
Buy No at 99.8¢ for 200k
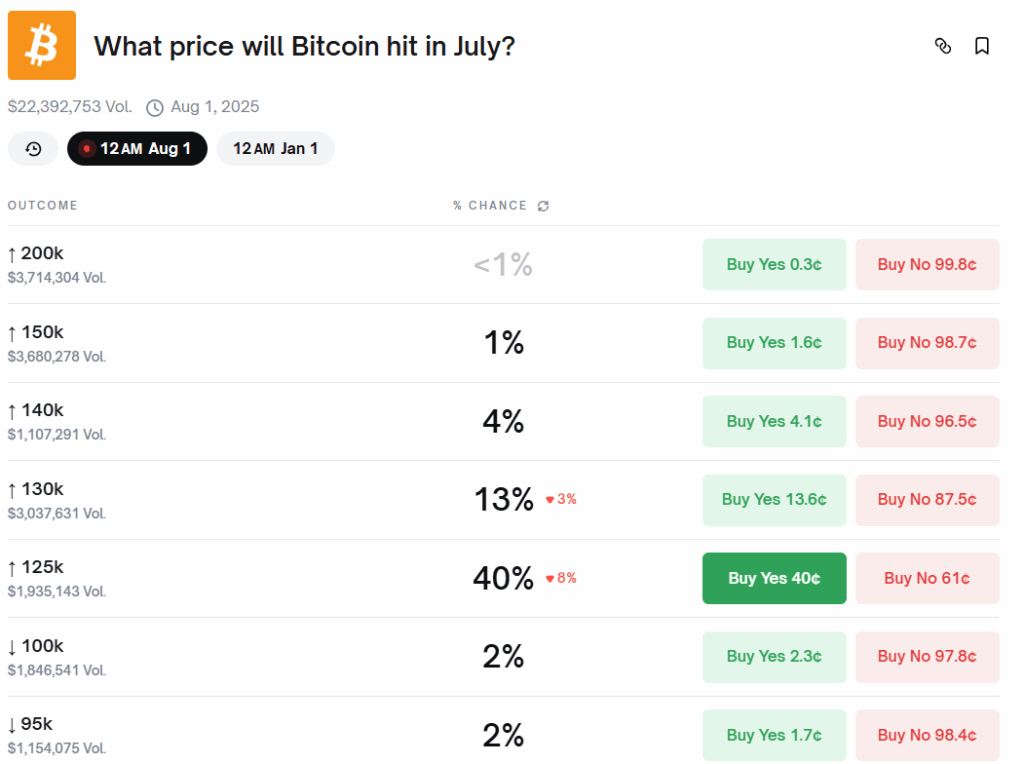[x=927, y=265]
